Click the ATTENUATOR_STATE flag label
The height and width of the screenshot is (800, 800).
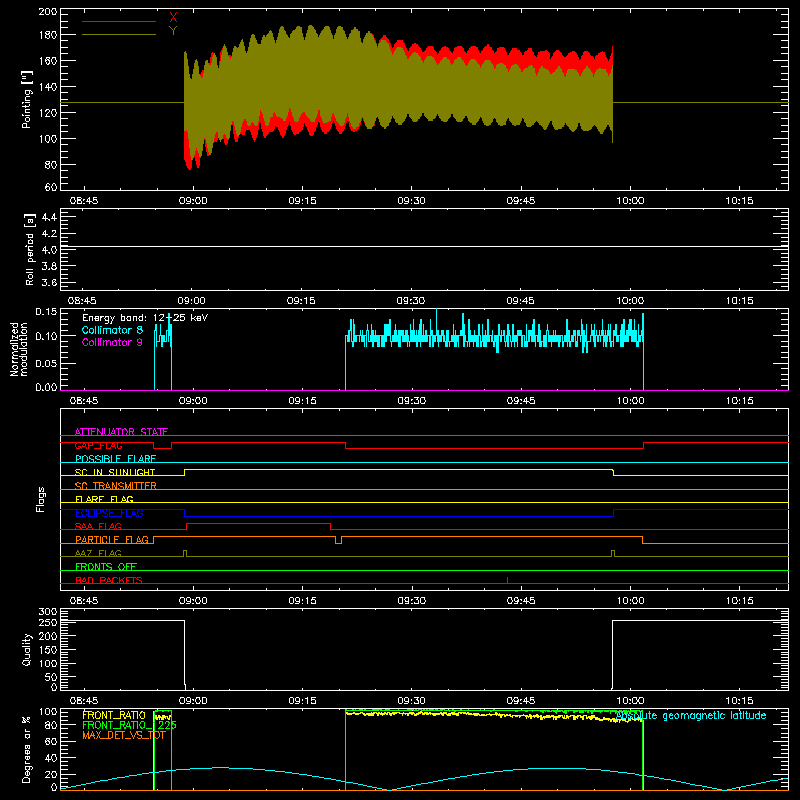[121, 432]
